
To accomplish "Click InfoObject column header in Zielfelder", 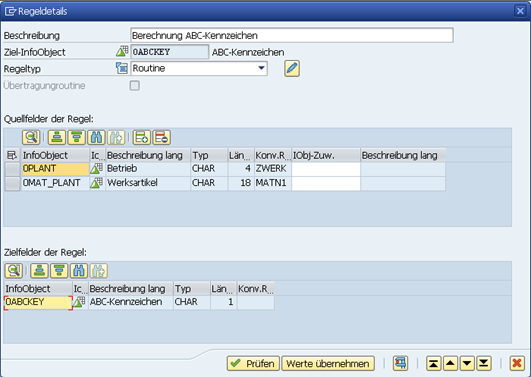I will [x=38, y=289].
